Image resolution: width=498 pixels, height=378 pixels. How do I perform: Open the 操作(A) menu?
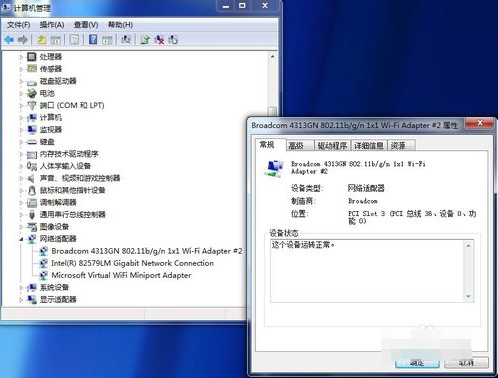coord(52,25)
